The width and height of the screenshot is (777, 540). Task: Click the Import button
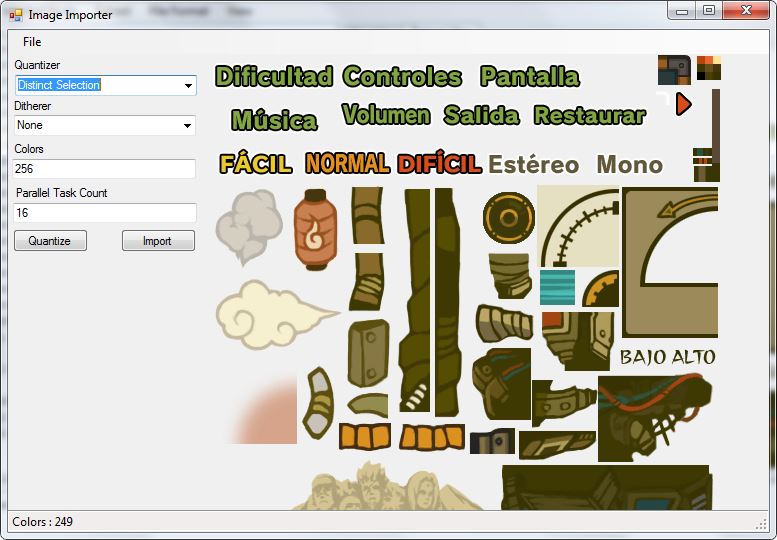158,241
